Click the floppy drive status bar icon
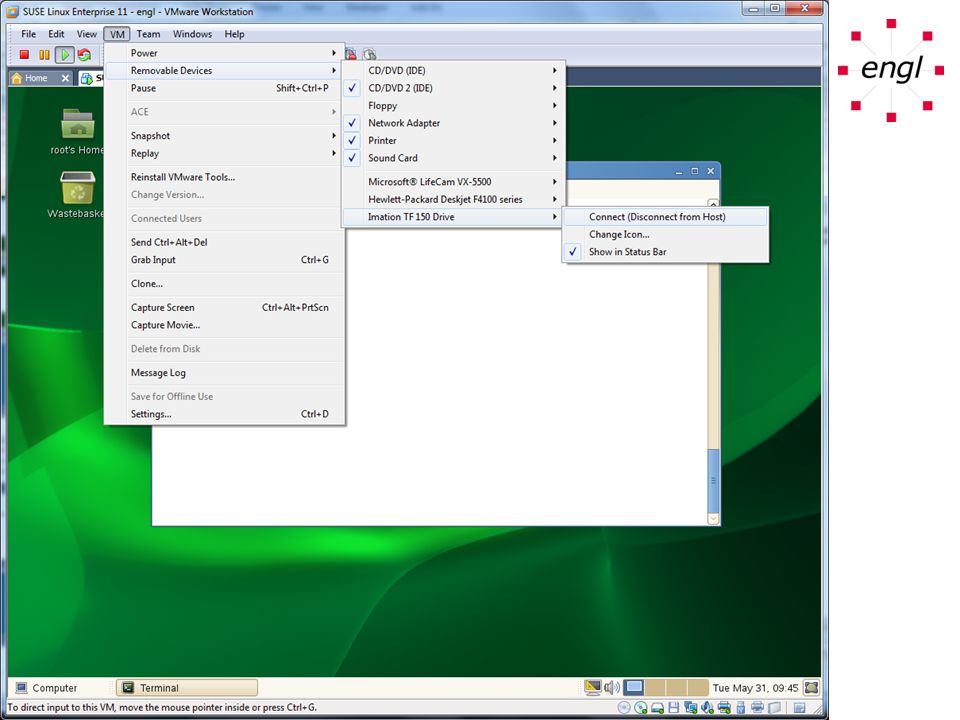The width and height of the screenshot is (960, 720). pyautogui.click(x=674, y=707)
